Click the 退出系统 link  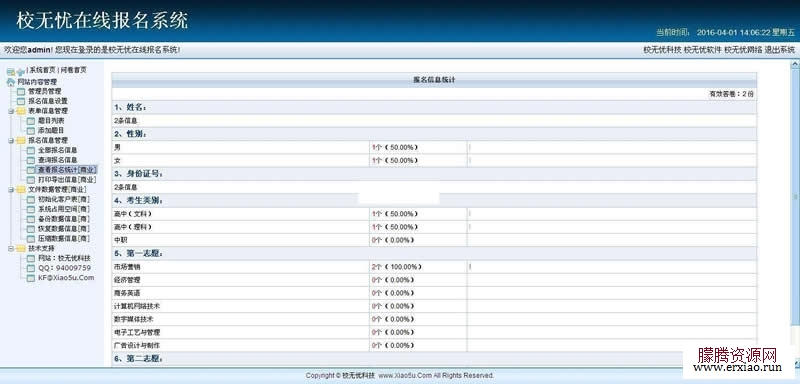(x=780, y=49)
